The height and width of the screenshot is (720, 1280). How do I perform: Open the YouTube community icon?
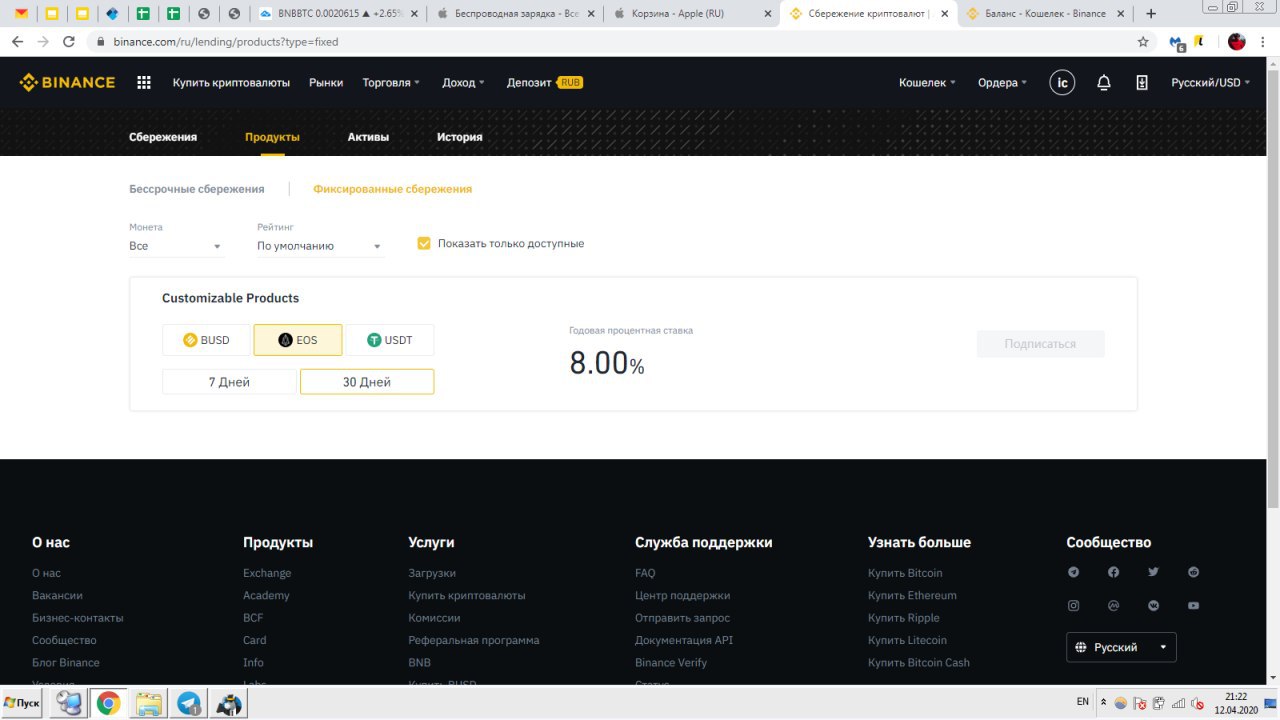tap(1193, 606)
